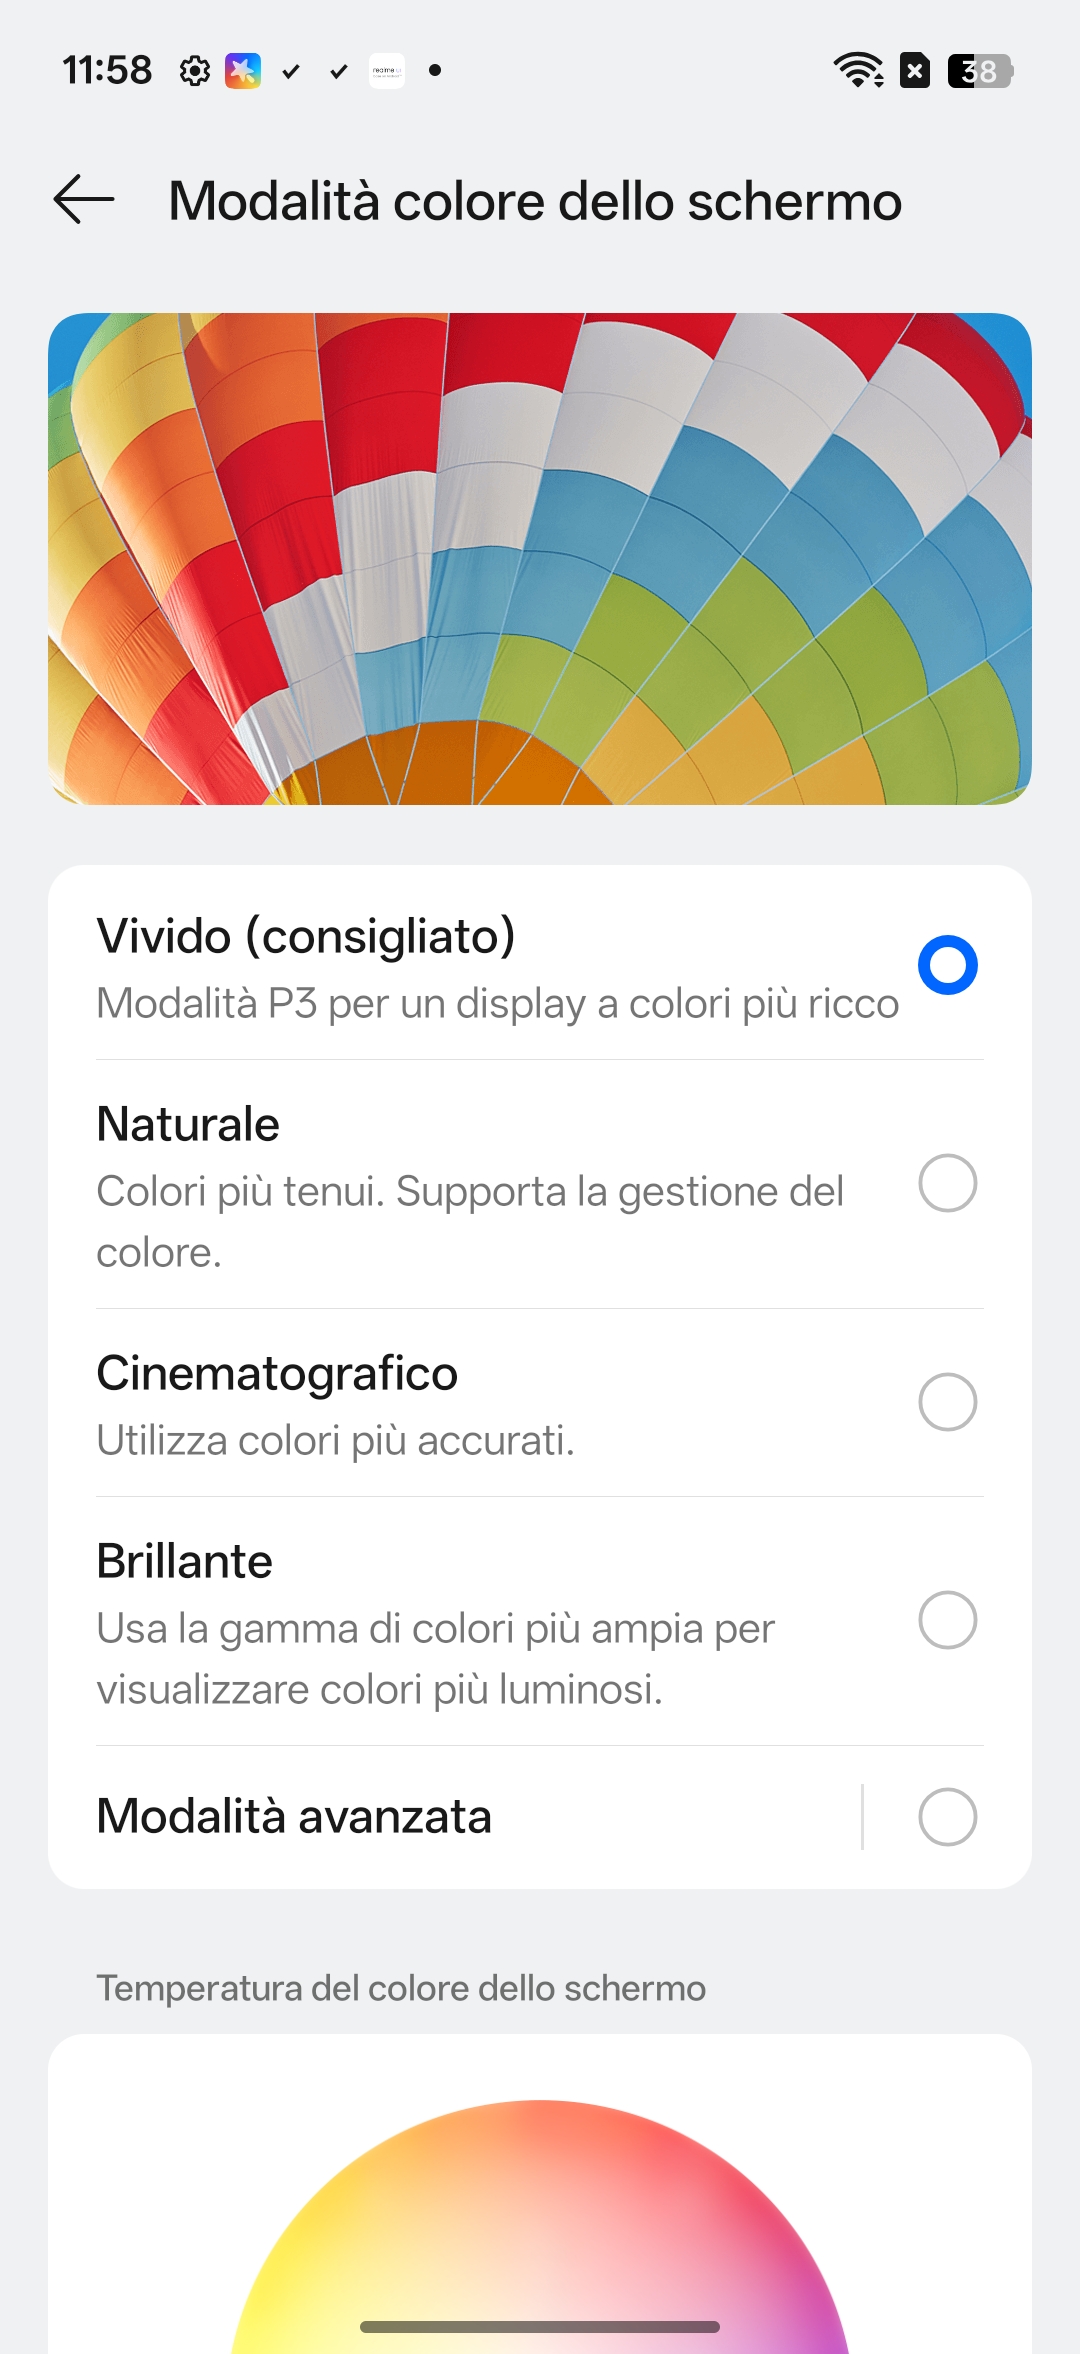The height and width of the screenshot is (2354, 1080).
Task: Select the Vivido (consigliato) radio button
Action: (947, 965)
